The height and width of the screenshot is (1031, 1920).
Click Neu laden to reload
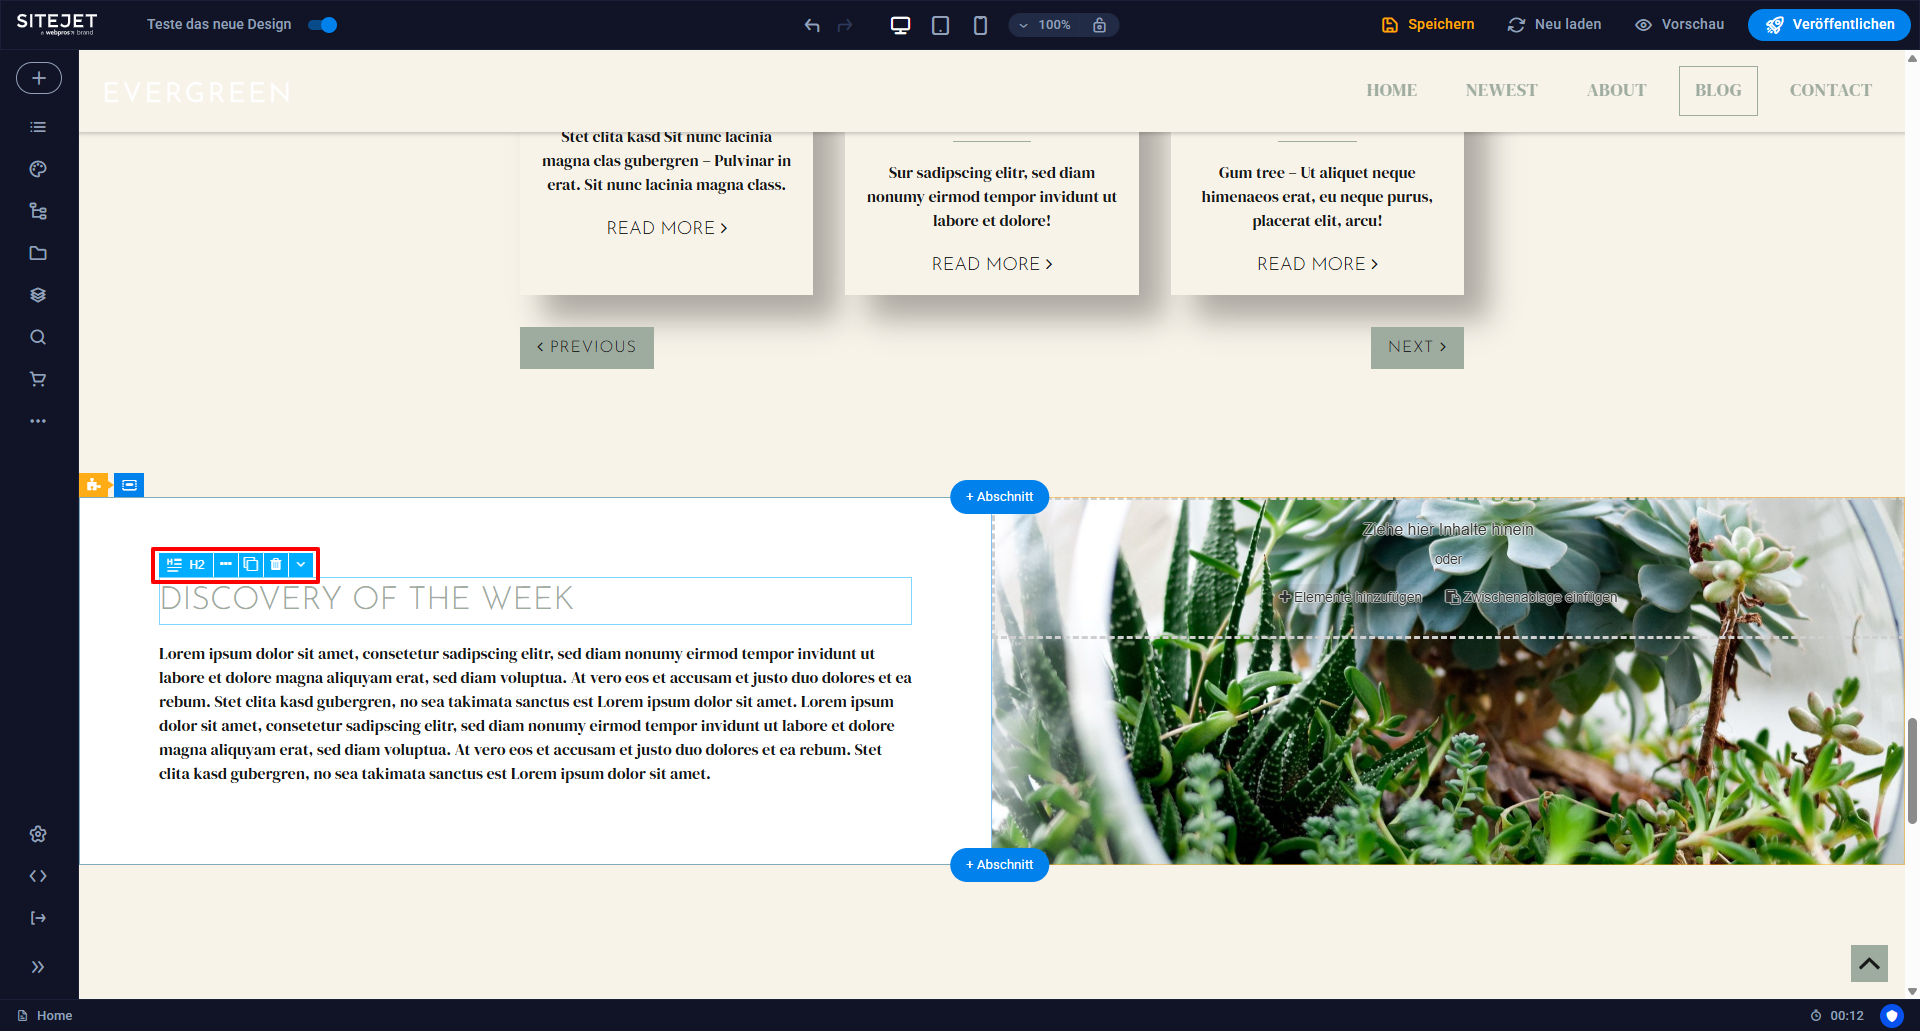pos(1555,25)
